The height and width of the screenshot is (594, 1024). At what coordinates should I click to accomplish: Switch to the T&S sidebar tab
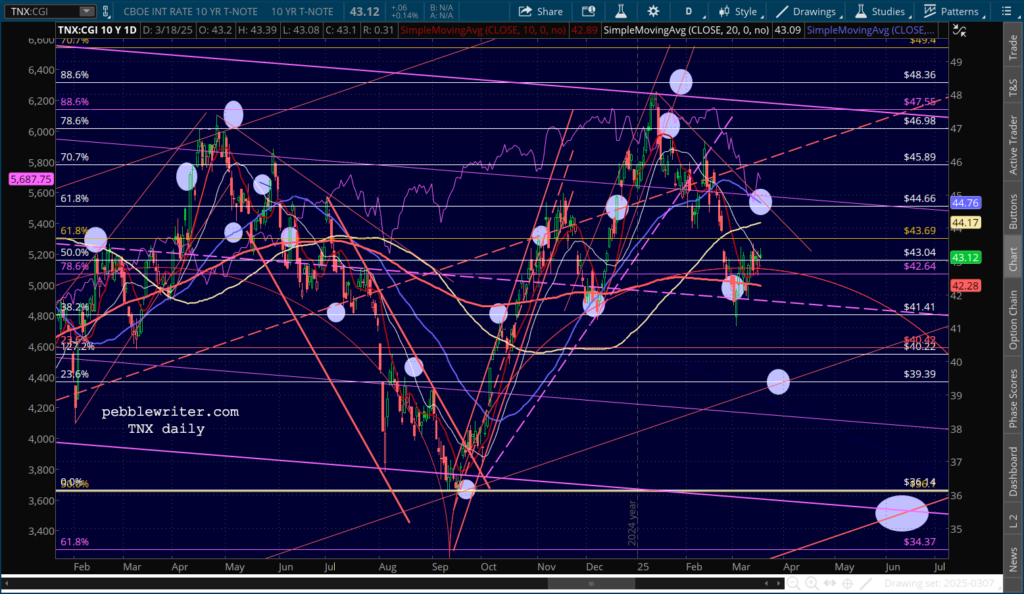coord(1013,87)
